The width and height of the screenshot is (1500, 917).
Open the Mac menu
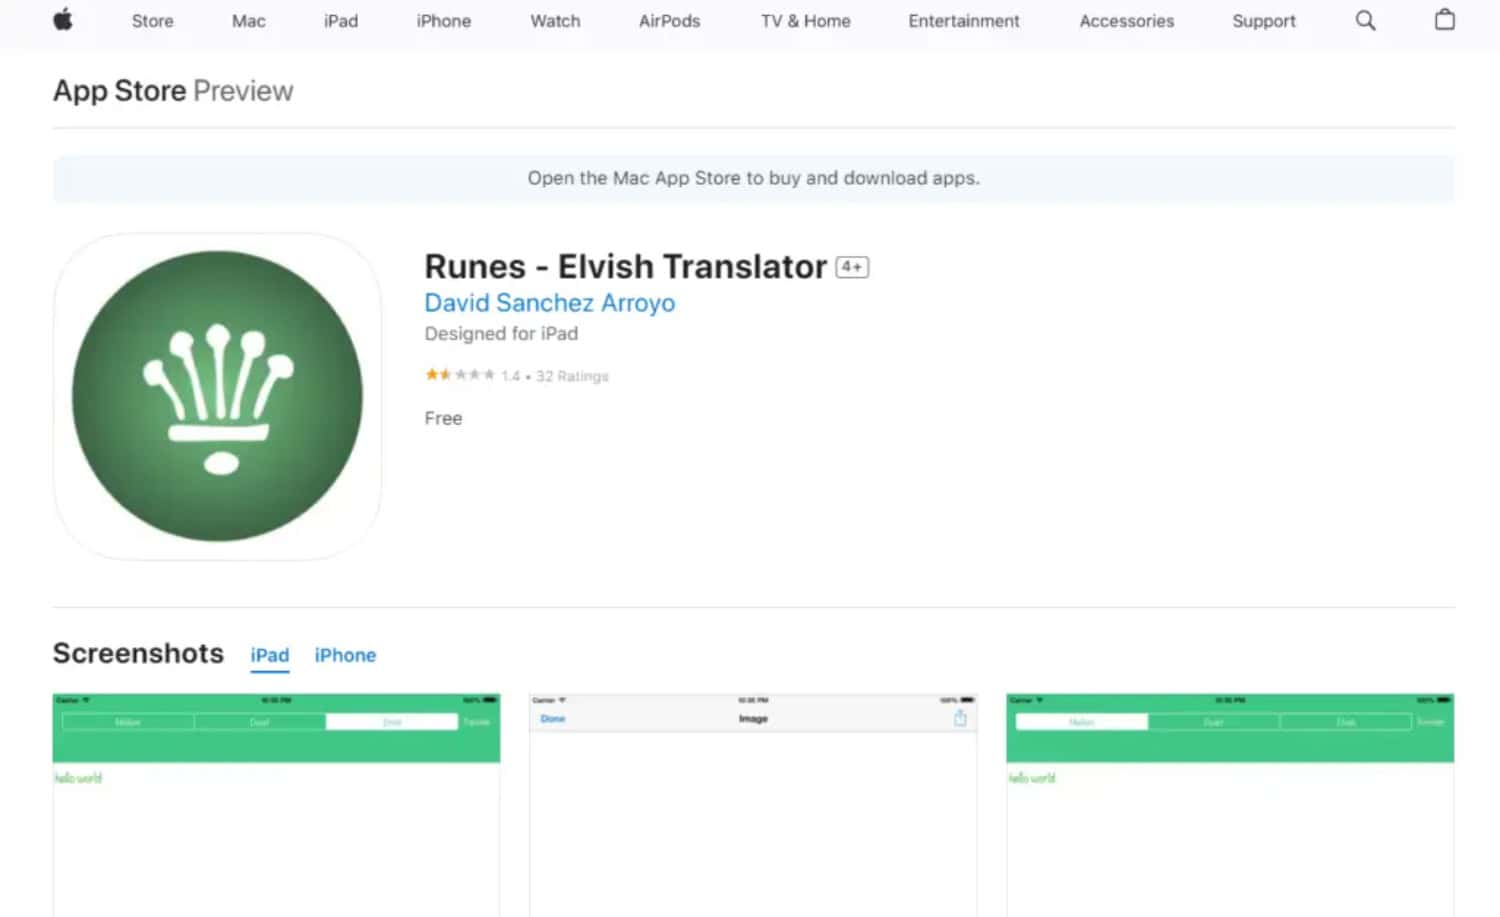point(249,21)
